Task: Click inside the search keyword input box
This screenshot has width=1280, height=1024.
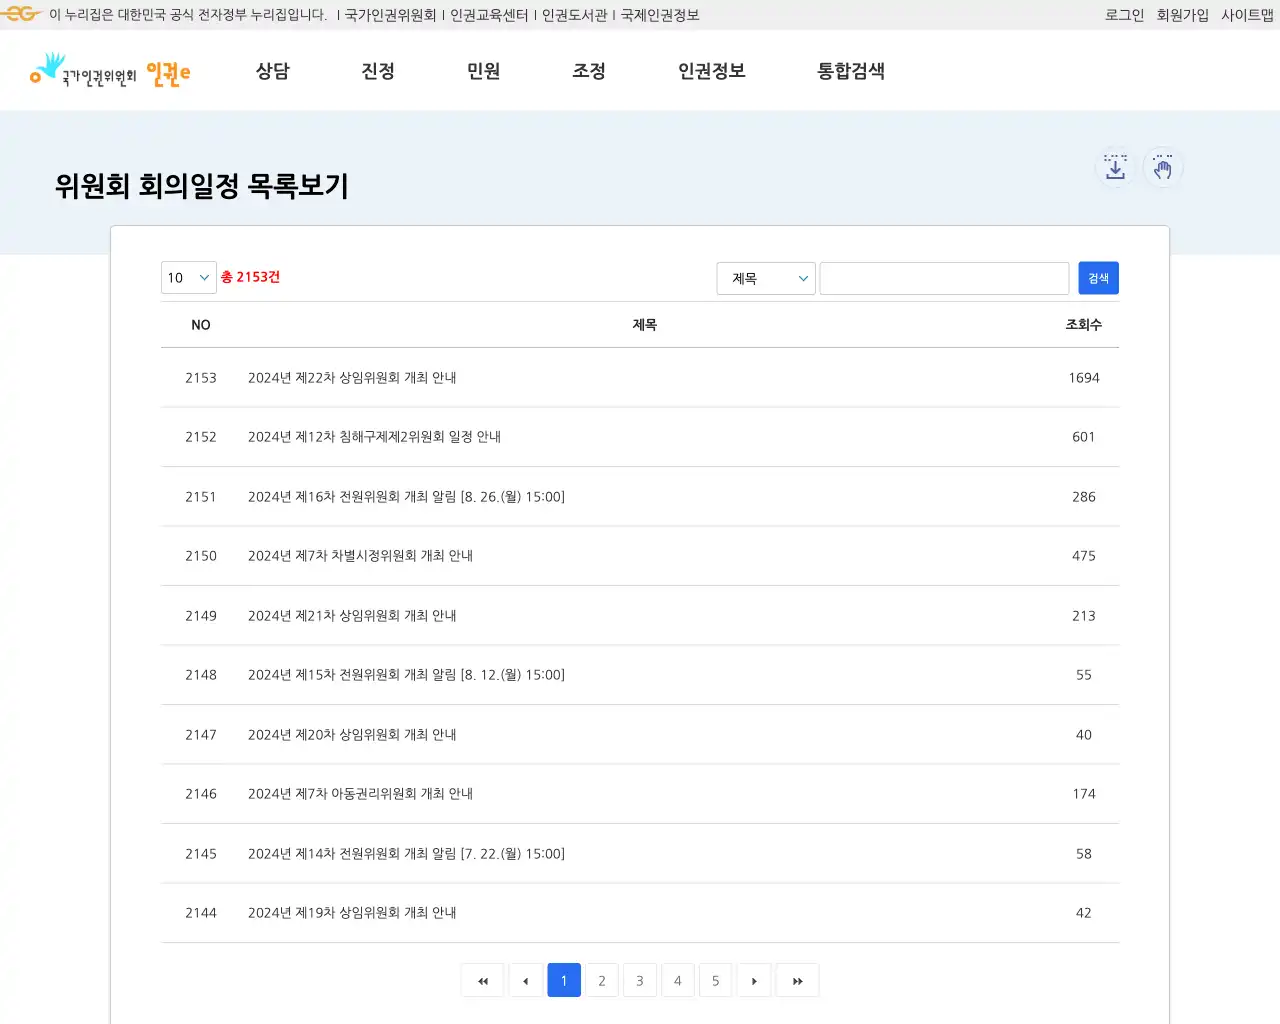Action: pos(943,278)
